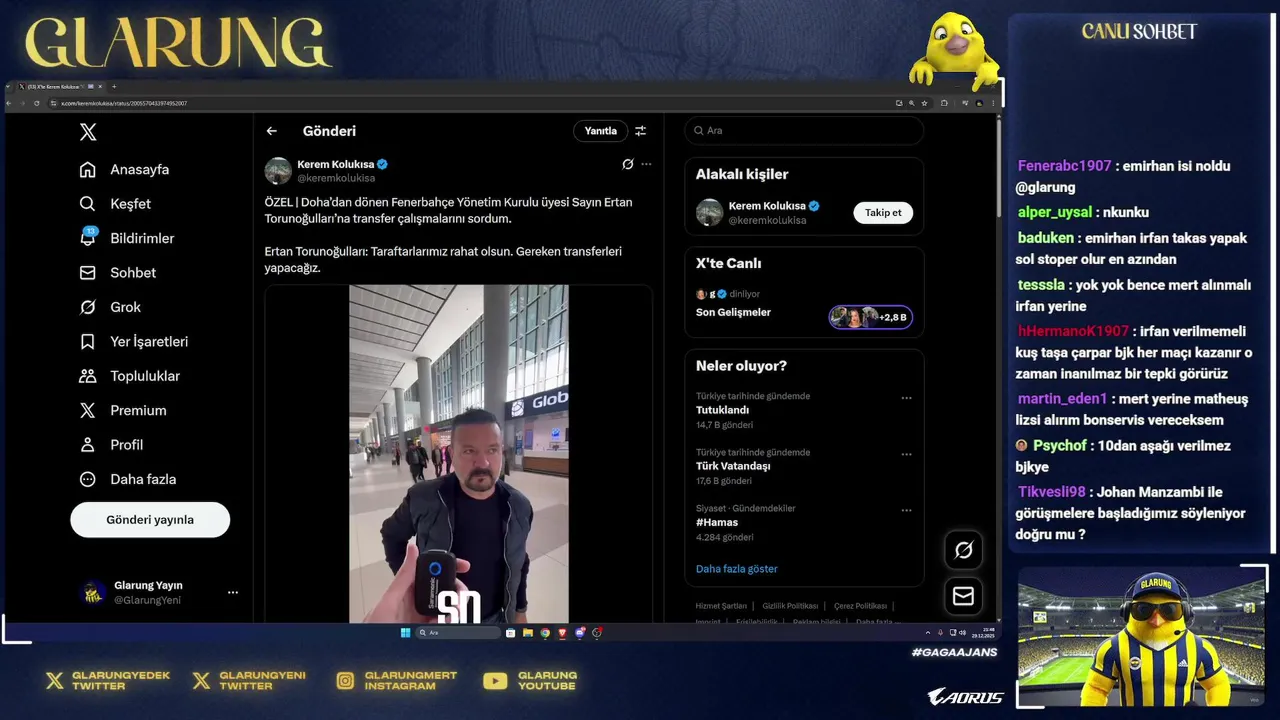Viewport: 1280px width, 720px height.
Task: Click Gizlilik Politikası footer link
Action: coord(790,606)
